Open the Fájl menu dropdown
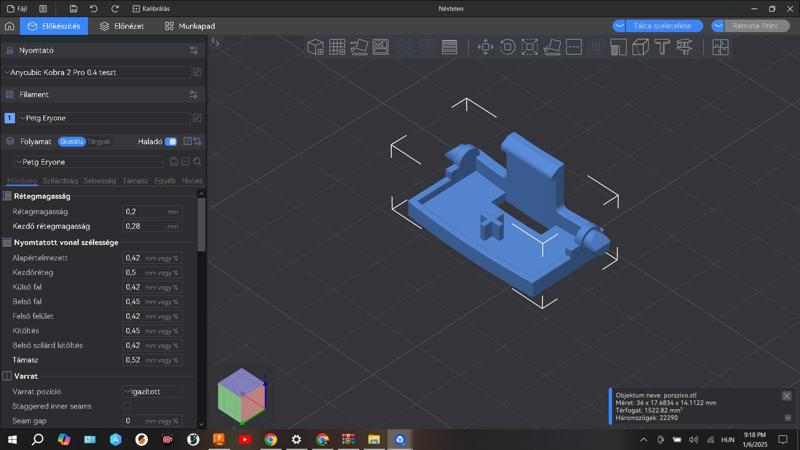The image size is (800, 450). (x=17, y=9)
